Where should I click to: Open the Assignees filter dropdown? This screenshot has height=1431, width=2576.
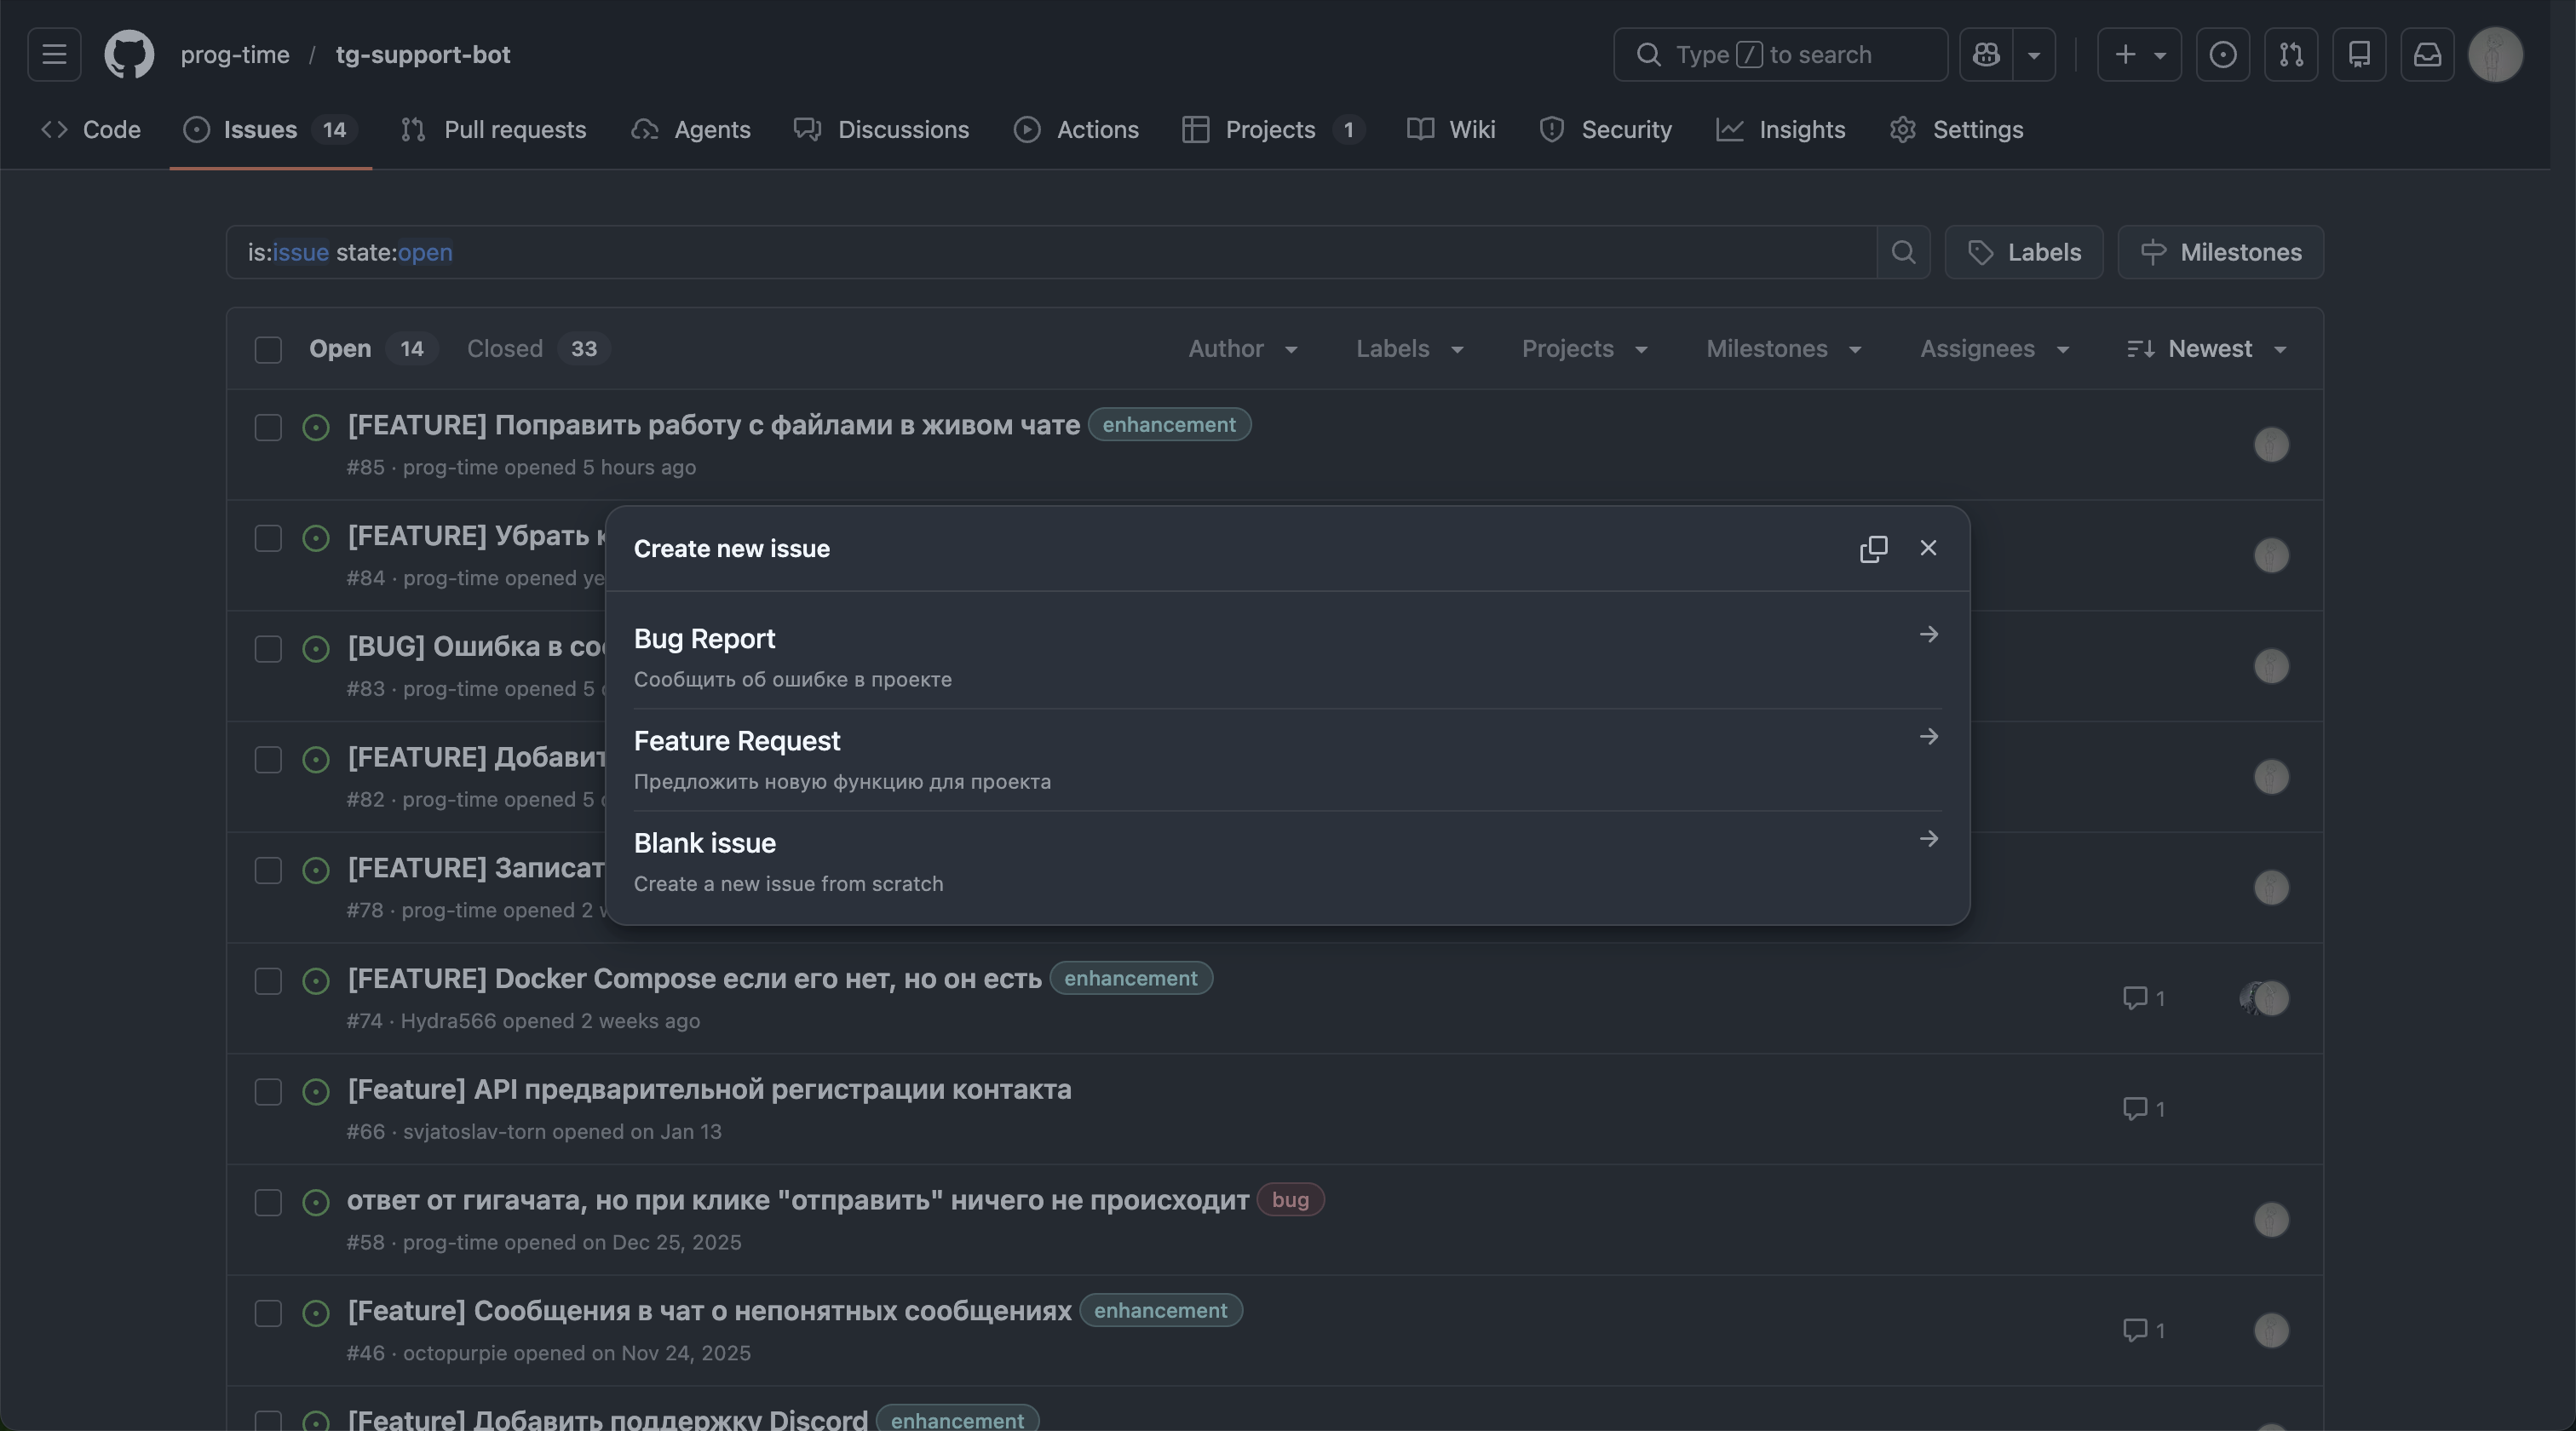[x=1993, y=349]
